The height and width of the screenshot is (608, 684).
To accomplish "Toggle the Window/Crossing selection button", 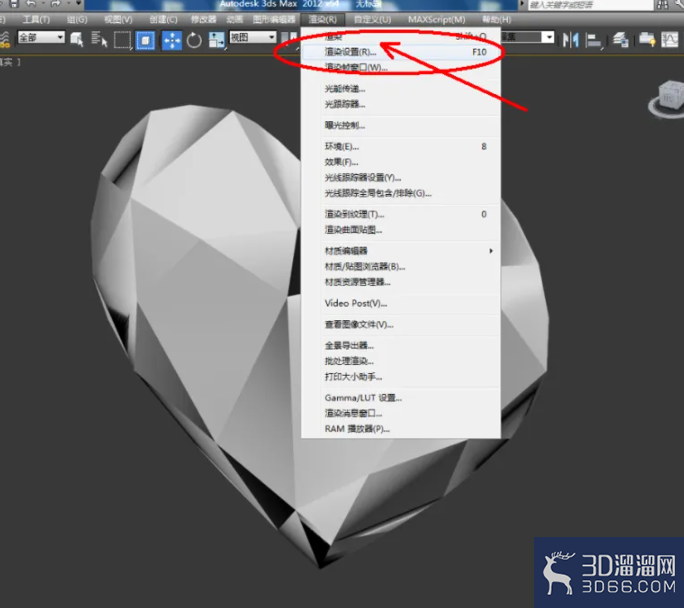I will (x=145, y=40).
